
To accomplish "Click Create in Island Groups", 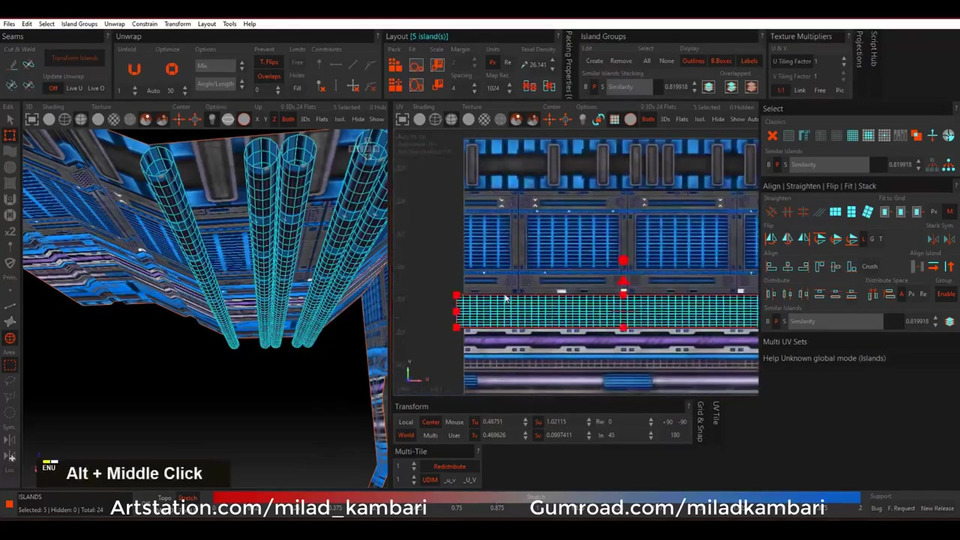I will pyautogui.click(x=594, y=61).
